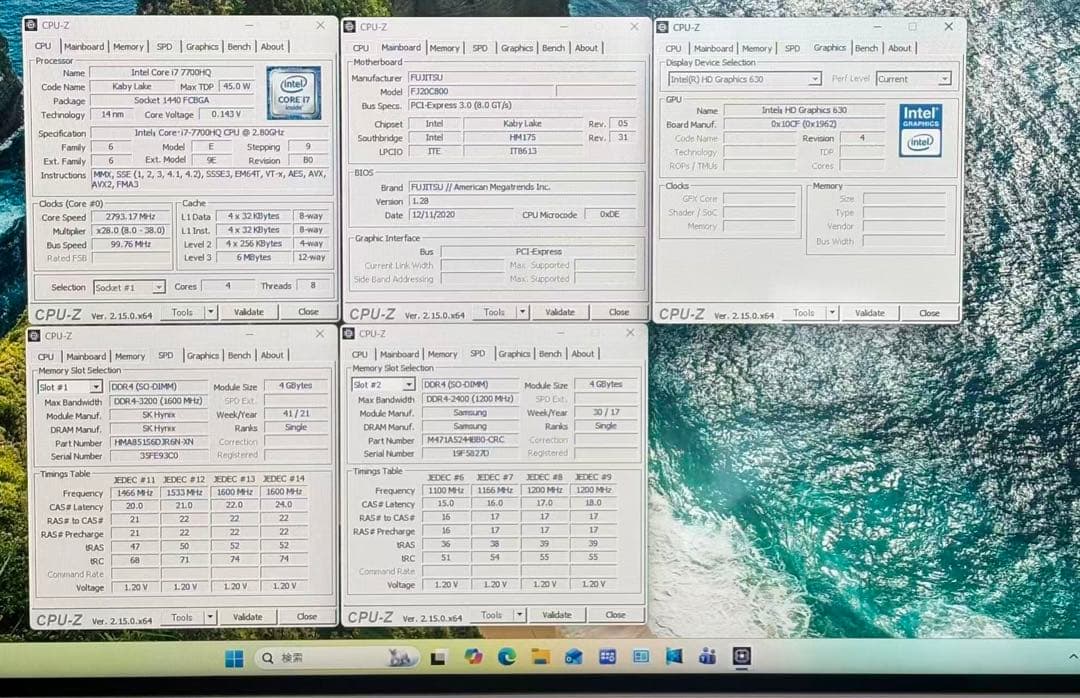
Task: Switch to Memory tab in the Processor window
Action: [128, 47]
